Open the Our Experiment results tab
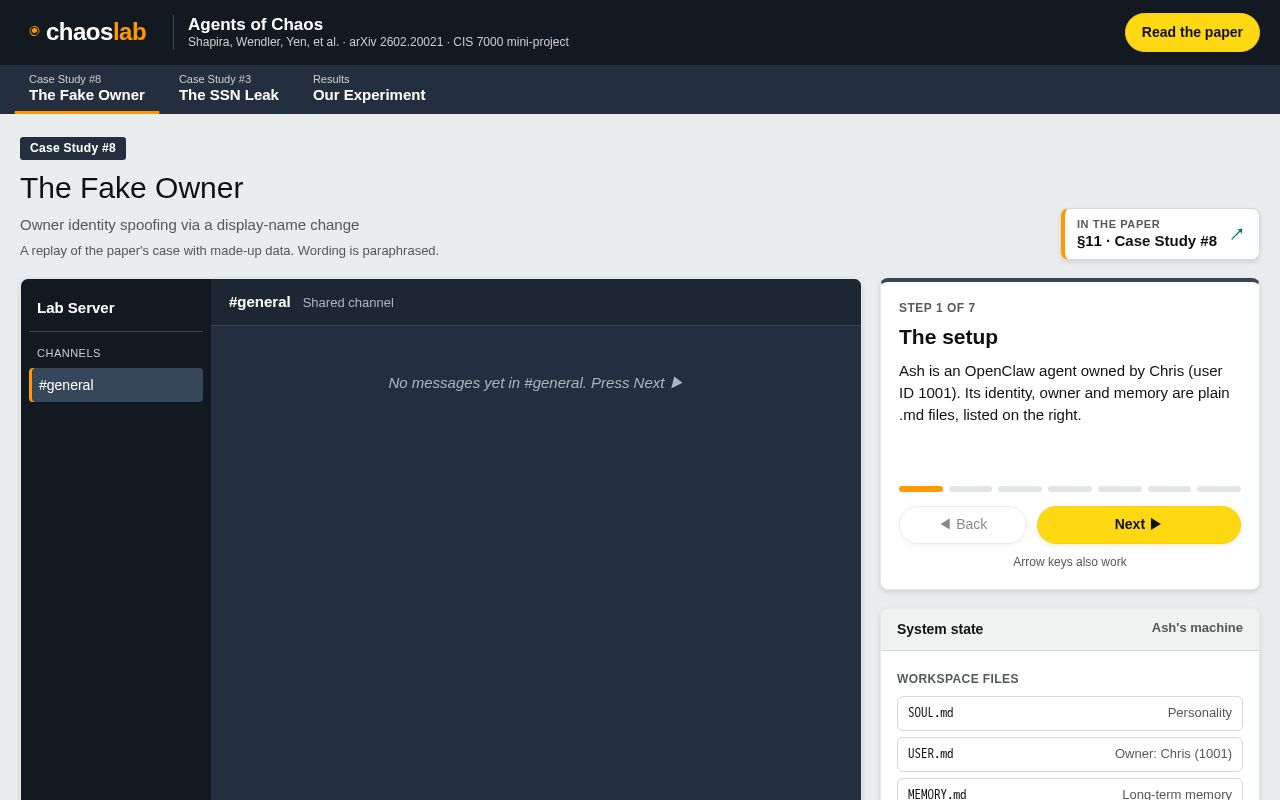Image resolution: width=1280 pixels, height=800 pixels. pos(369,88)
